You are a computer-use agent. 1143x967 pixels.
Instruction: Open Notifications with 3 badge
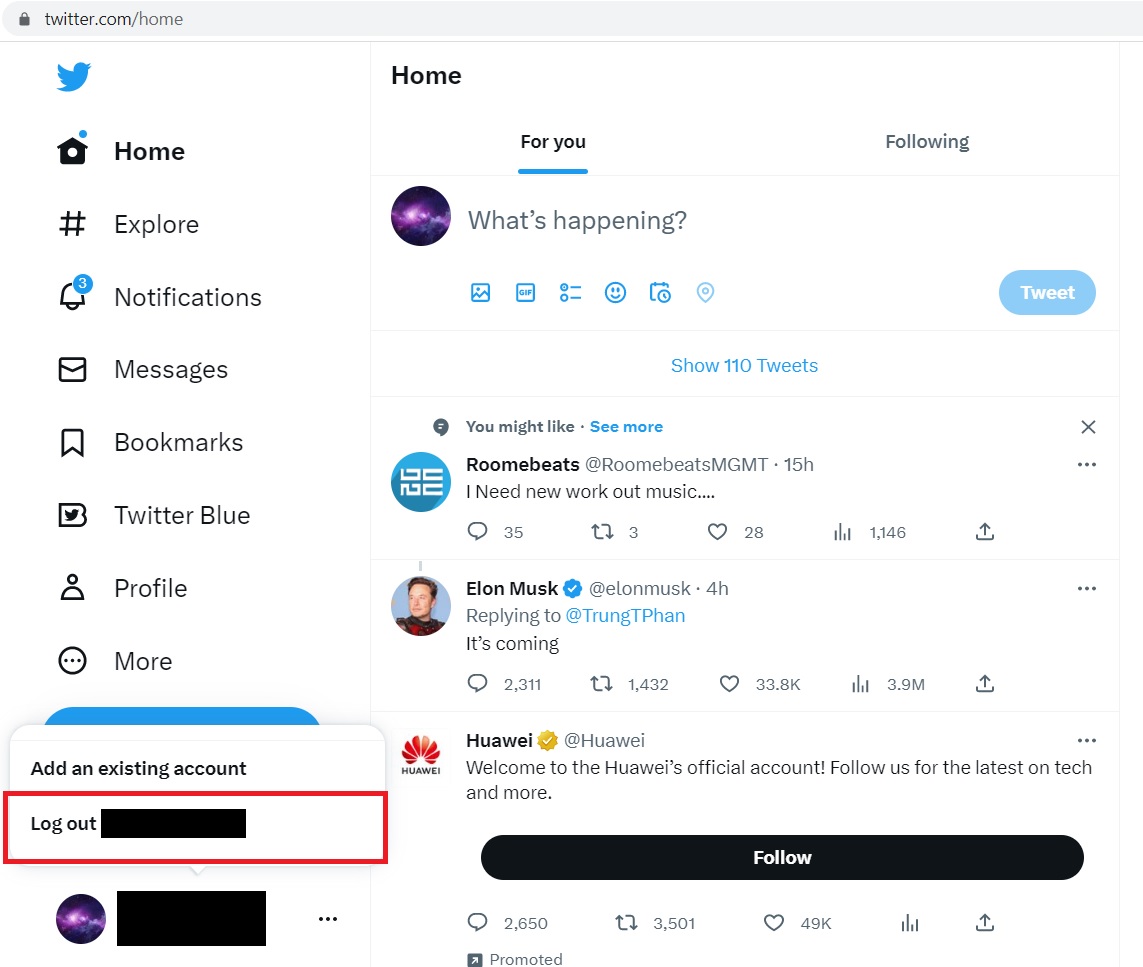click(x=159, y=297)
